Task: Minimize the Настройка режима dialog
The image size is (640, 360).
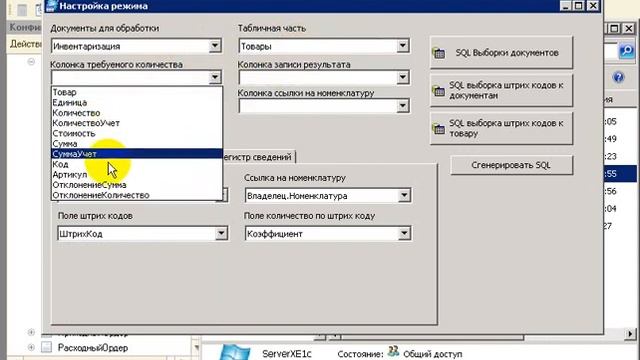Action: [x=565, y=6]
